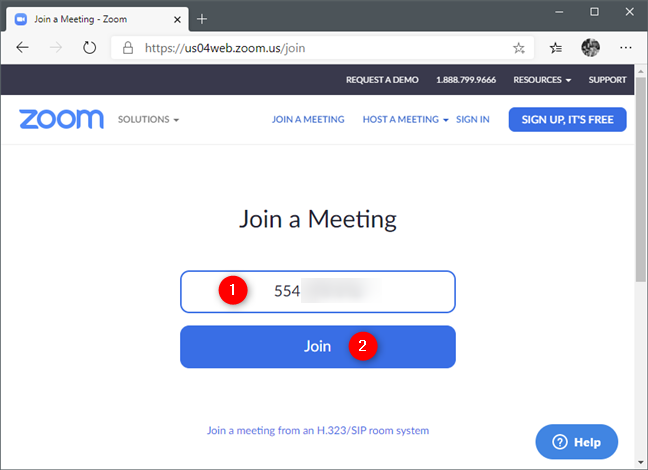Go back with the browser back arrow
The image size is (648, 470).
coord(22,48)
